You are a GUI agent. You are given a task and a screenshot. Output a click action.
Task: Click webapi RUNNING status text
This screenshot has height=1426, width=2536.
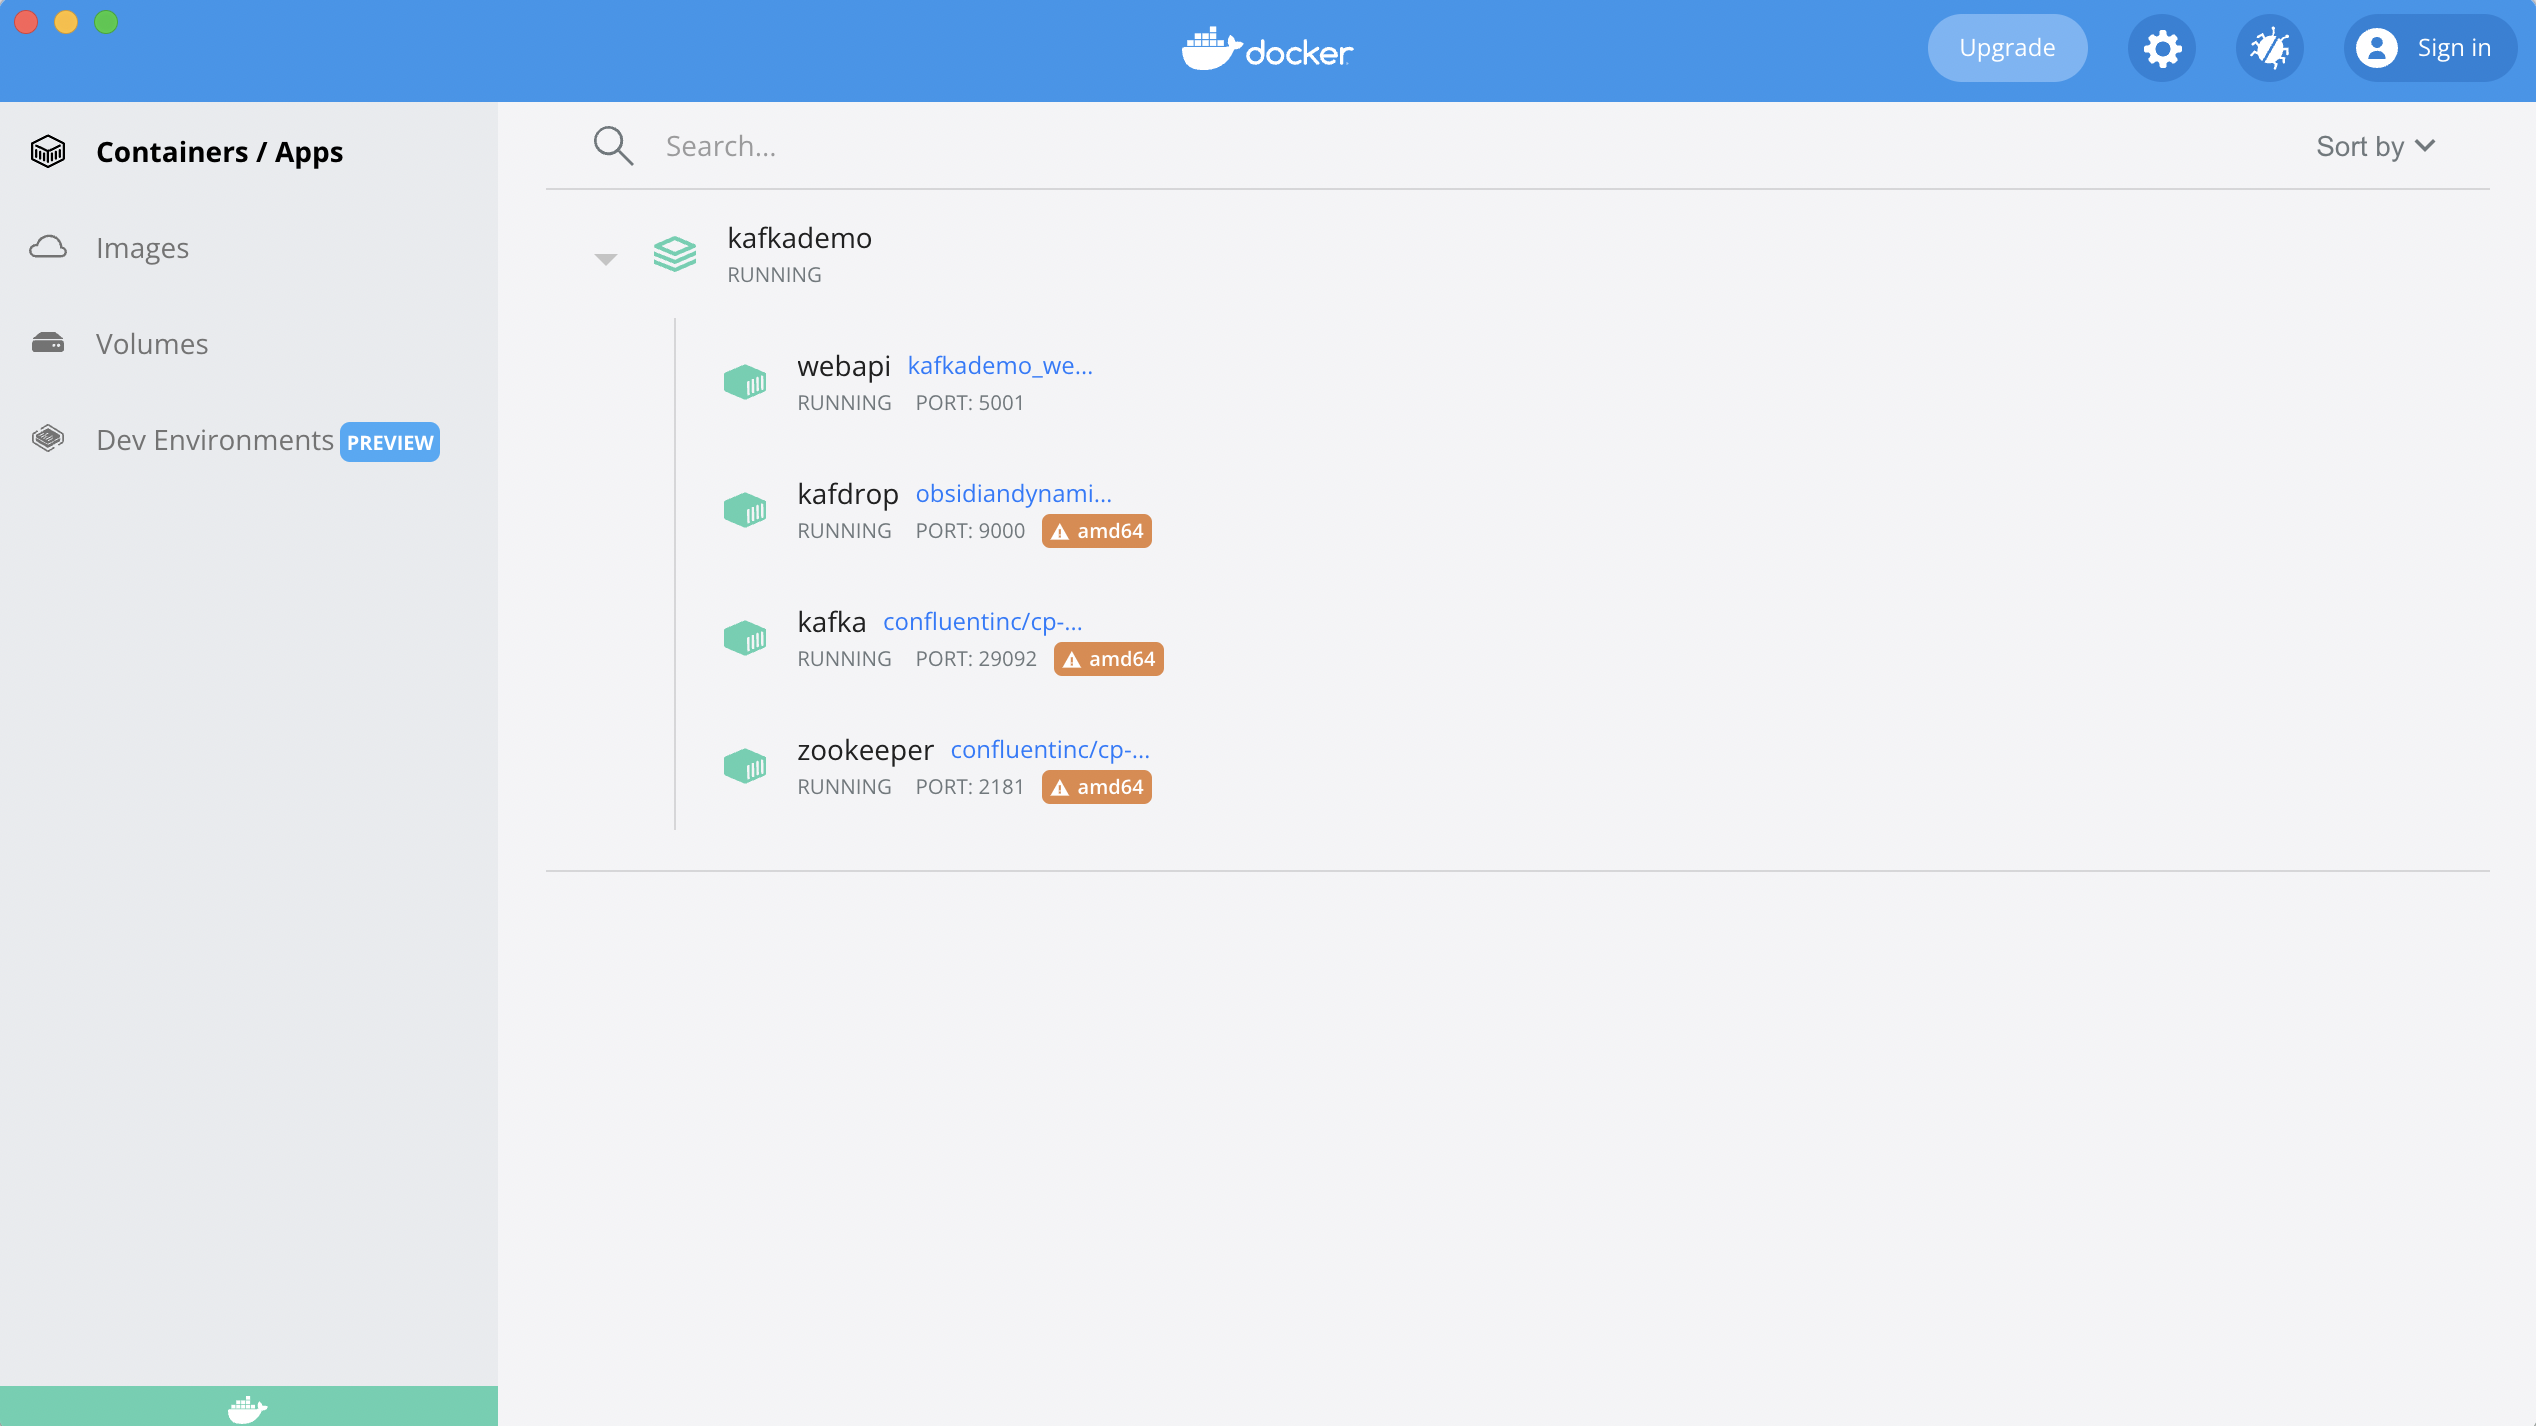(844, 403)
